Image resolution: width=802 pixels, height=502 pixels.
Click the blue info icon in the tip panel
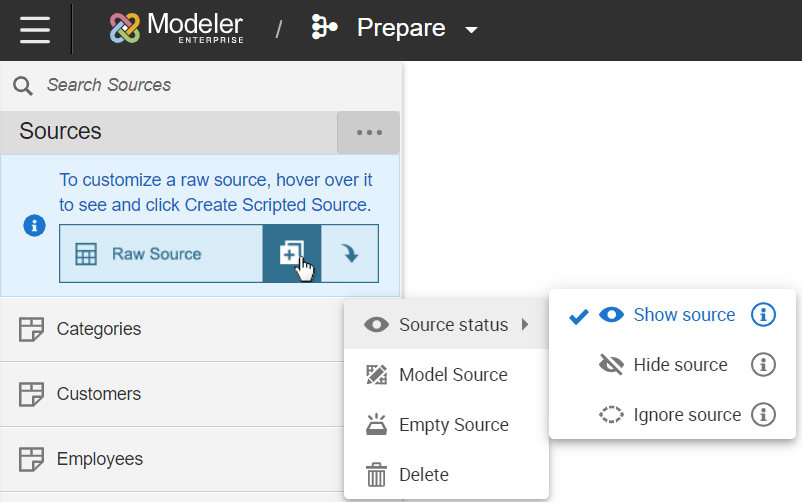click(x=34, y=226)
